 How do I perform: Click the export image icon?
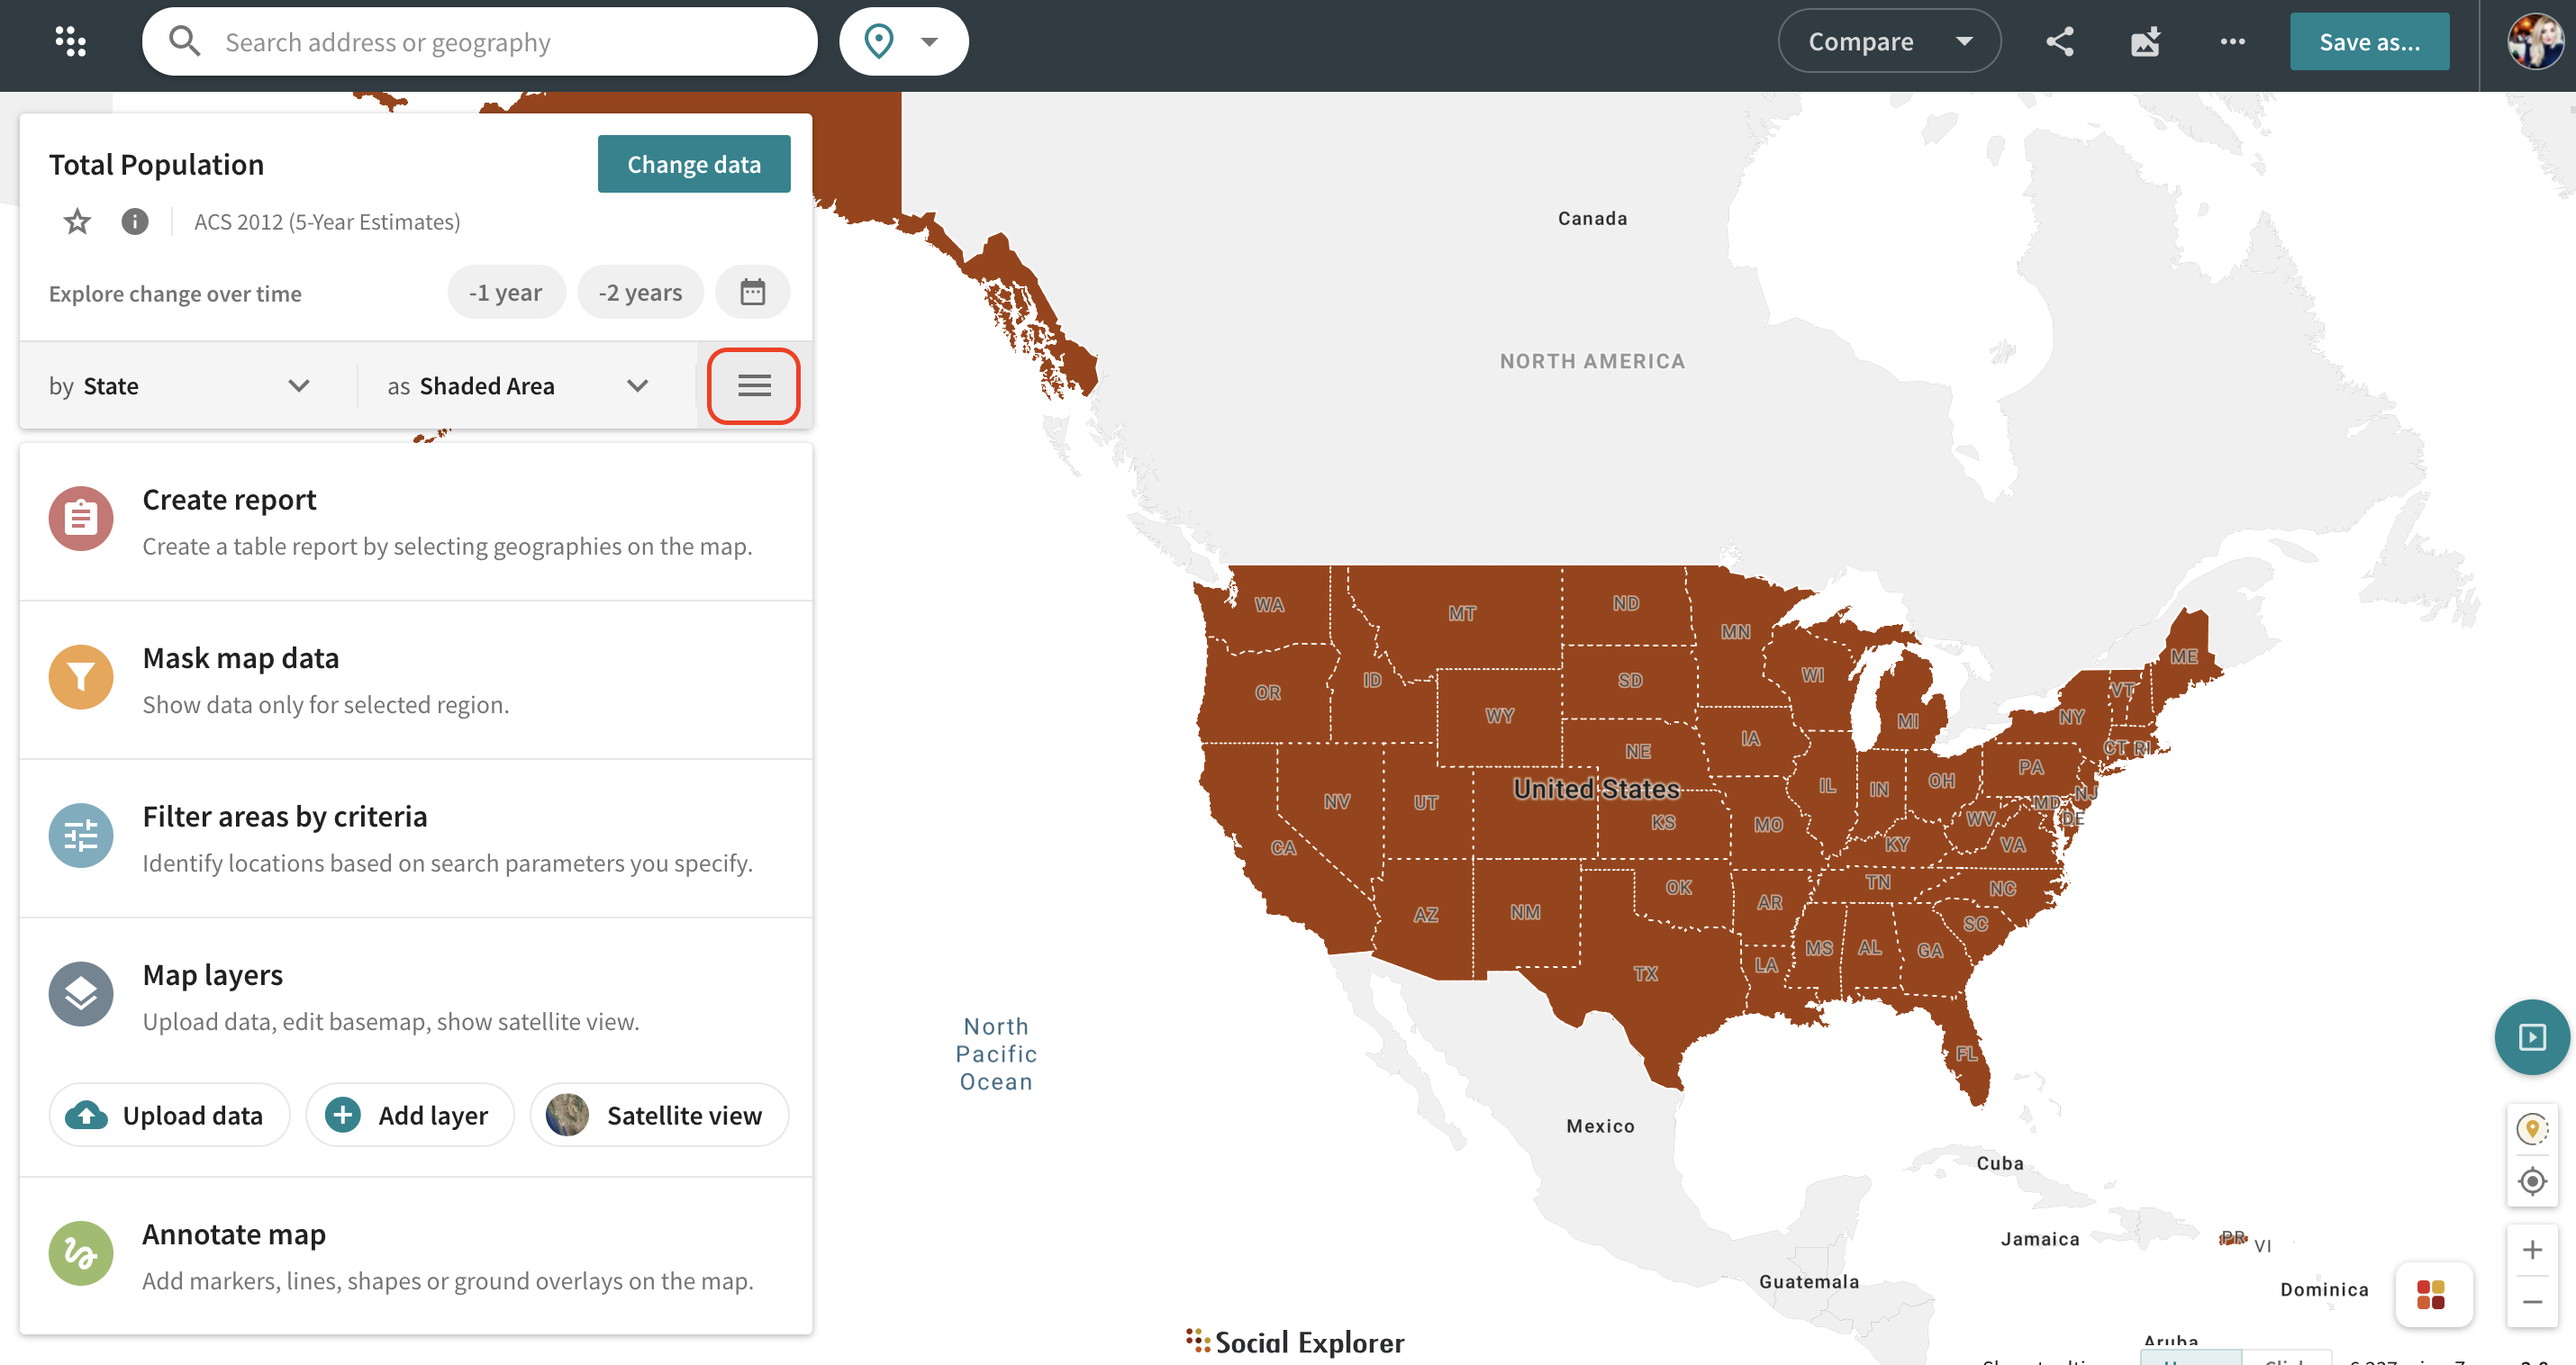[x=2146, y=41]
